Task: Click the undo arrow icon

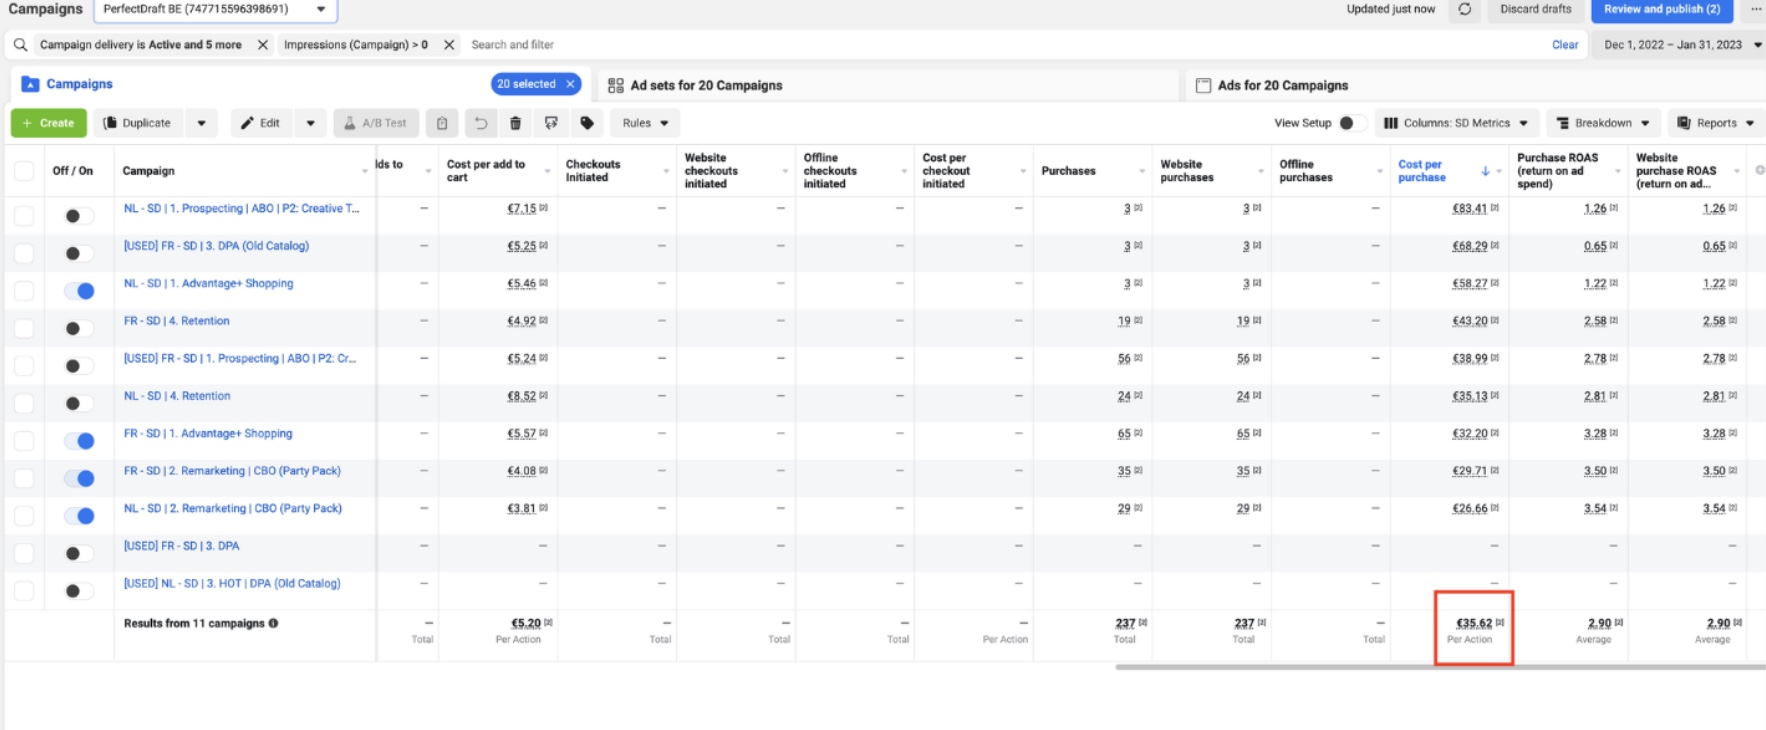Action: pos(480,123)
